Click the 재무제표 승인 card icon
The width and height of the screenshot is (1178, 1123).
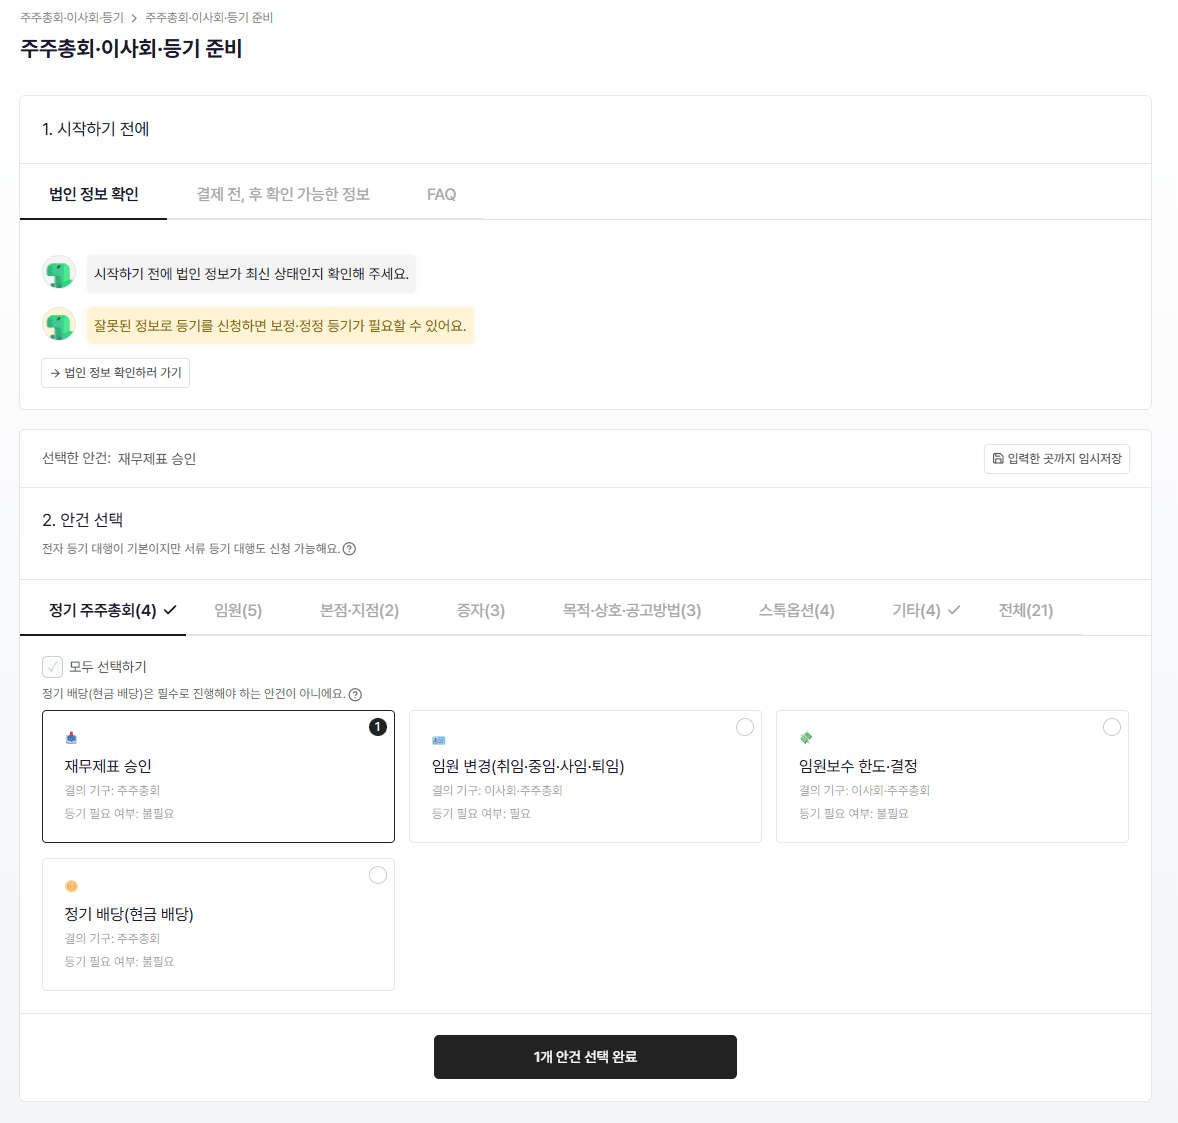pos(71,738)
